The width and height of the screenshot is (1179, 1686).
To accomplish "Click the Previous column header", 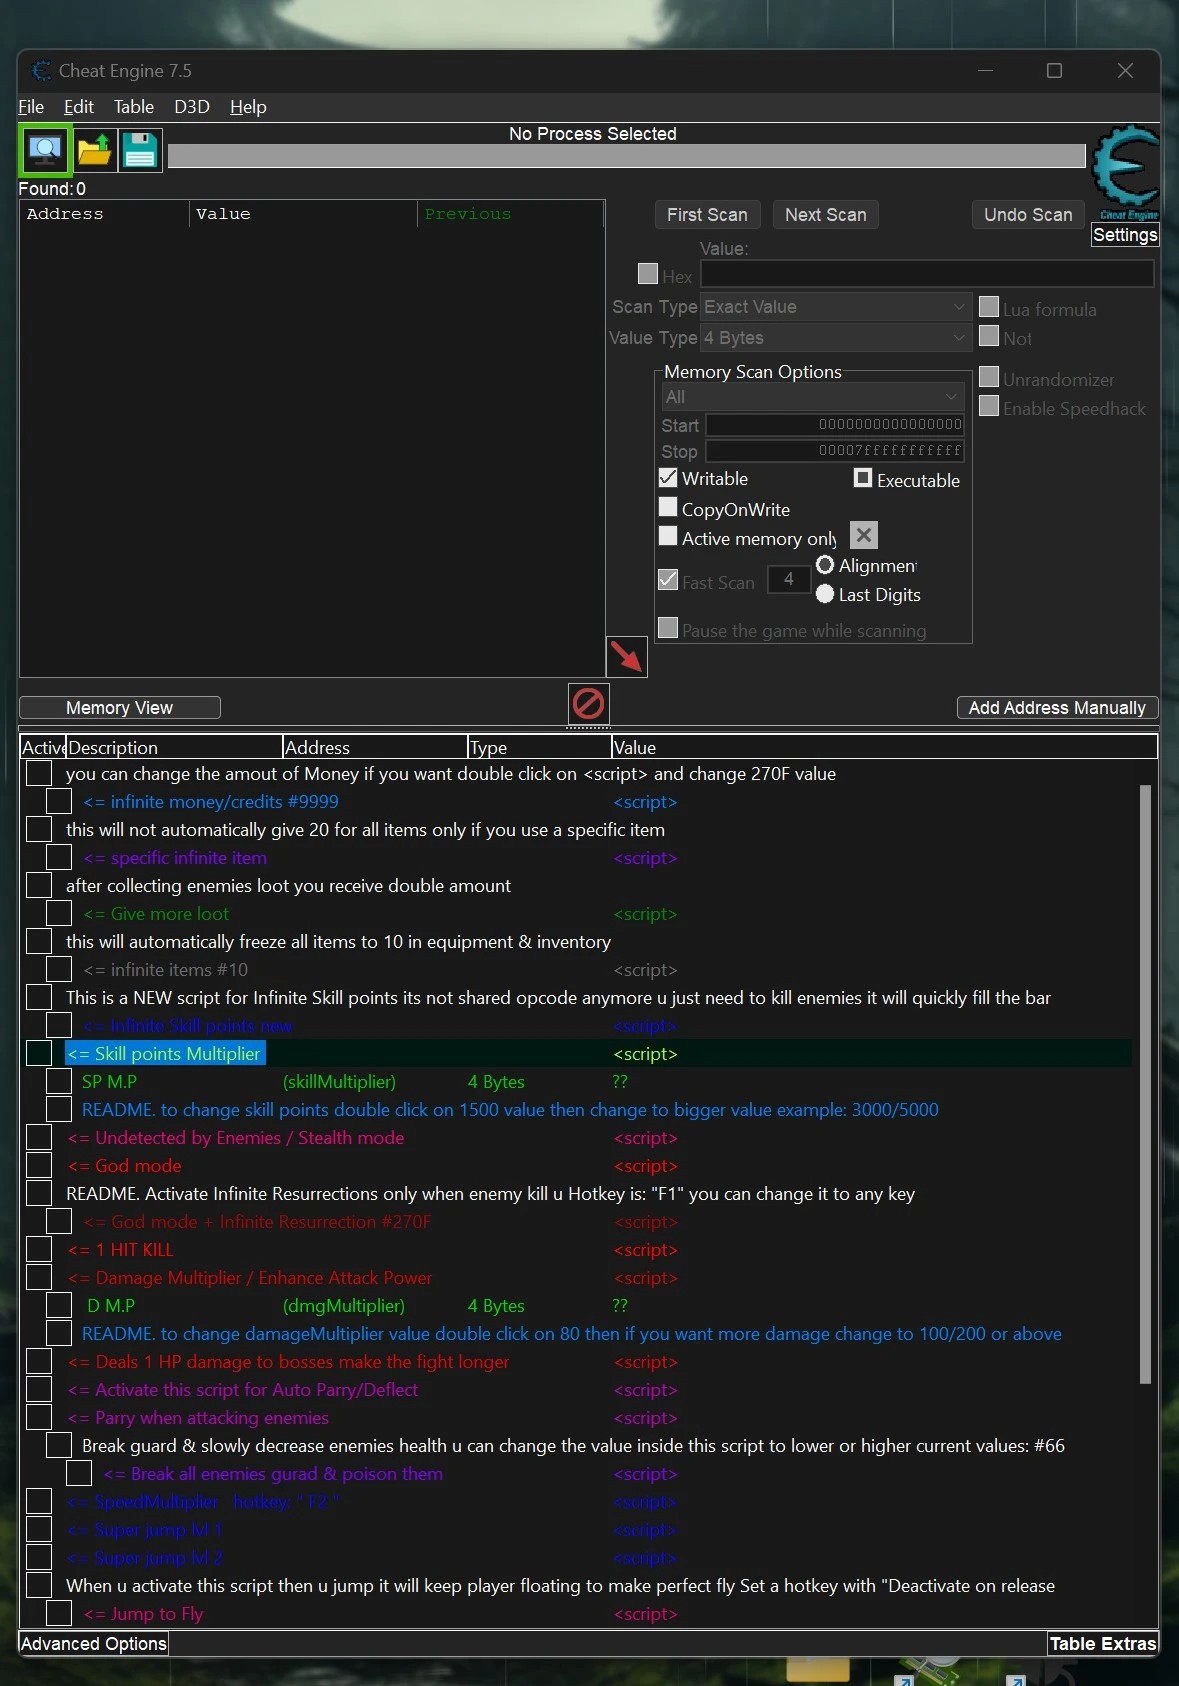I will tap(510, 214).
